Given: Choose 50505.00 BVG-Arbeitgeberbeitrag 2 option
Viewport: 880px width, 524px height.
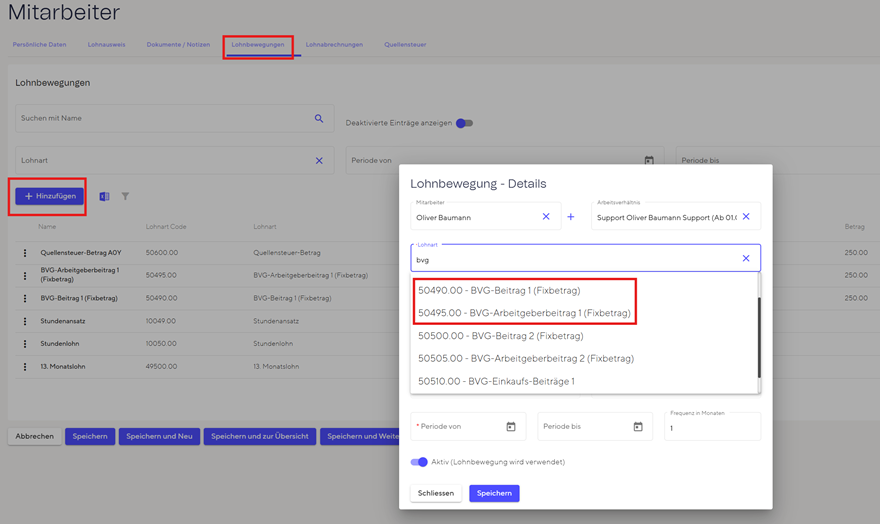Looking at the screenshot, I should pyautogui.click(x=525, y=358).
